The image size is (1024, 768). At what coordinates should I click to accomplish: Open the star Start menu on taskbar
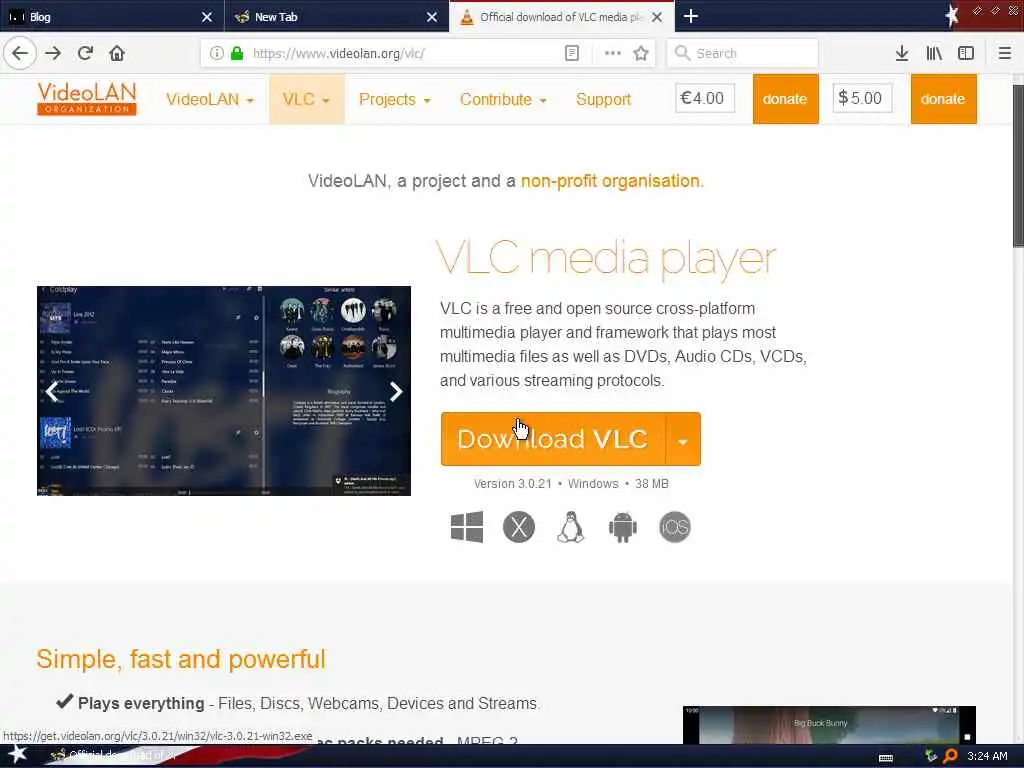(x=16, y=754)
